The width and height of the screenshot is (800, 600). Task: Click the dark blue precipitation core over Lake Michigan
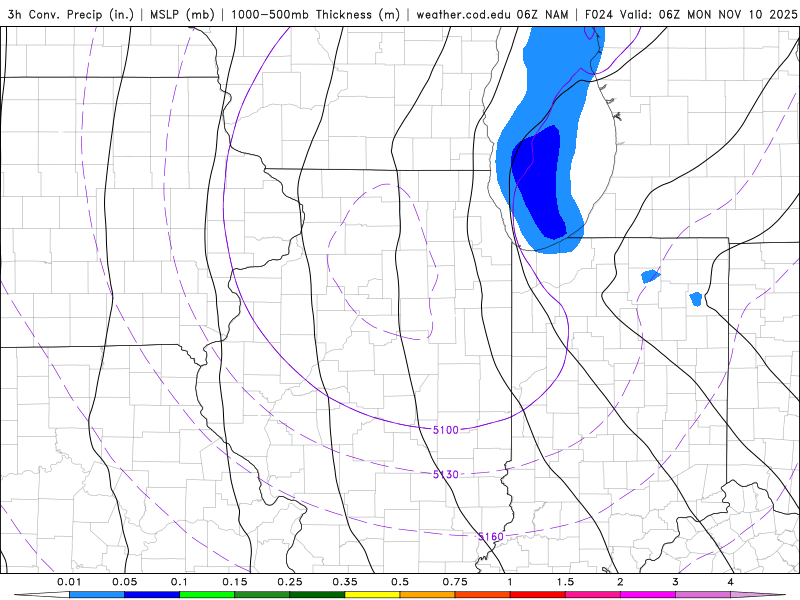point(540,181)
